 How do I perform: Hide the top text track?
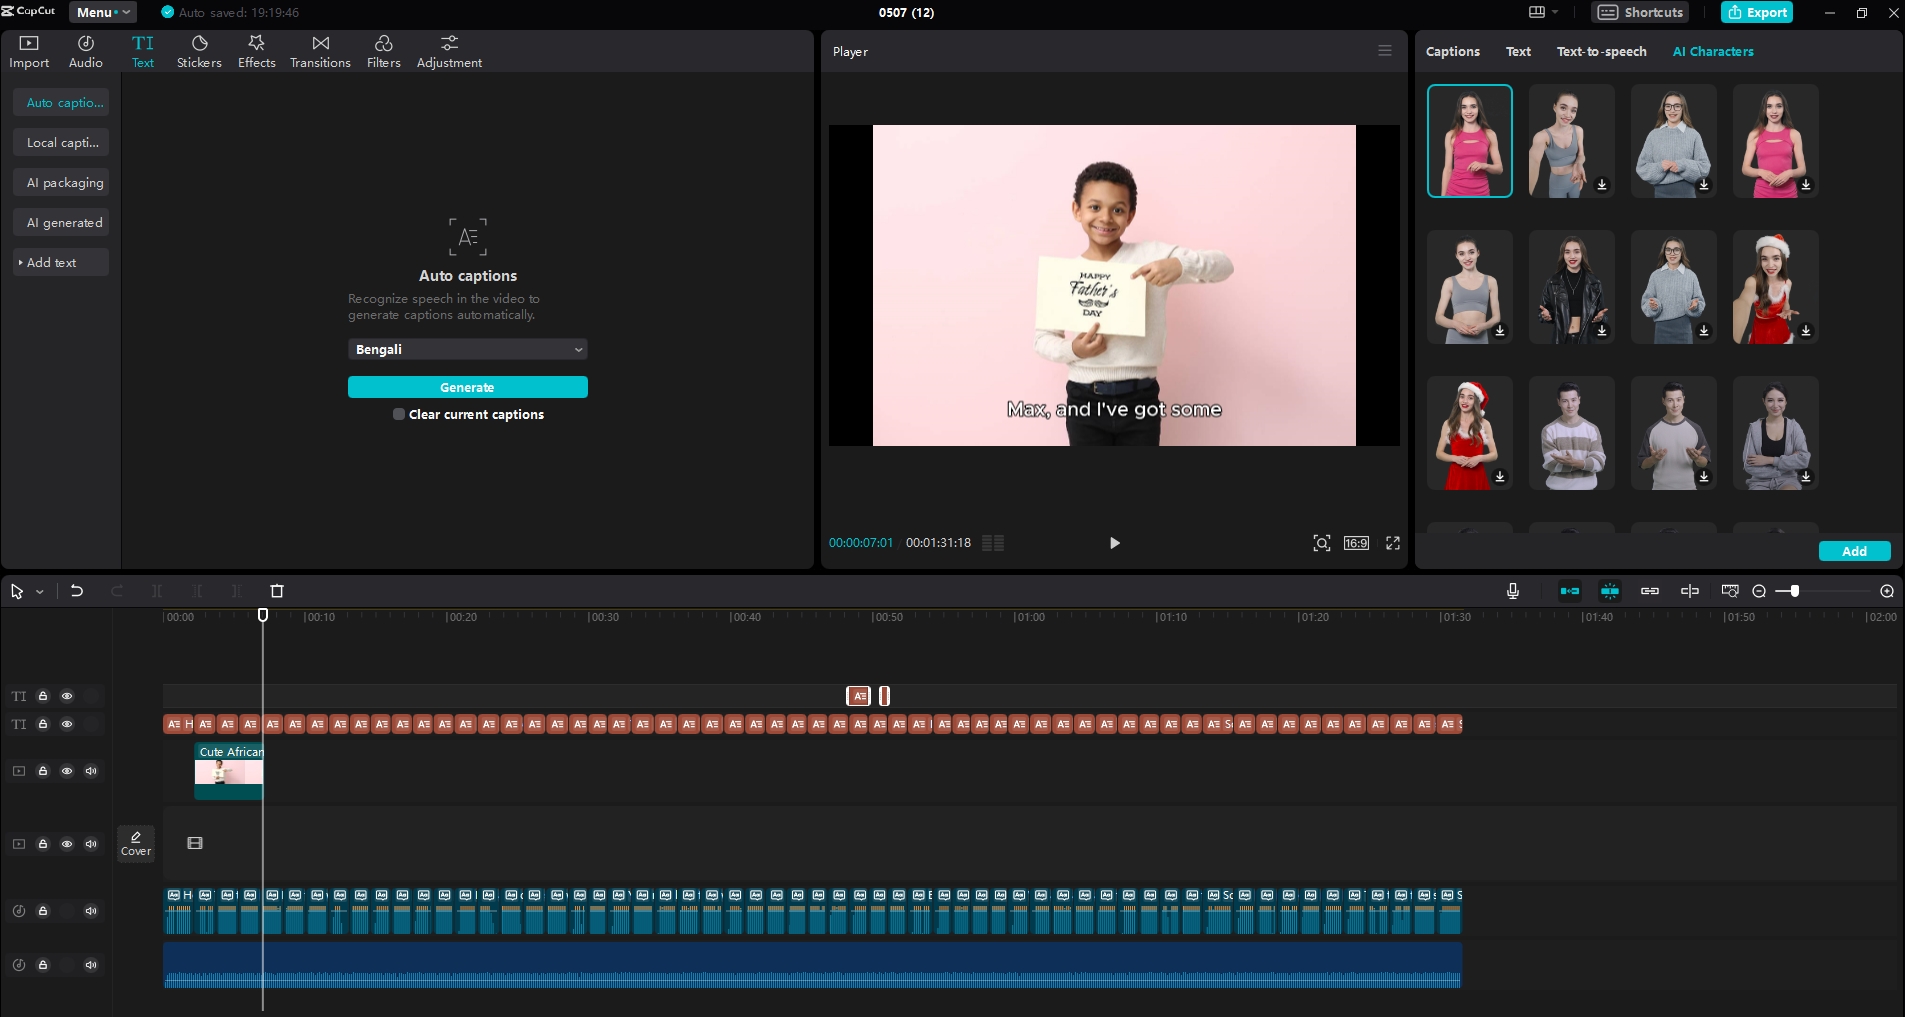pos(67,696)
